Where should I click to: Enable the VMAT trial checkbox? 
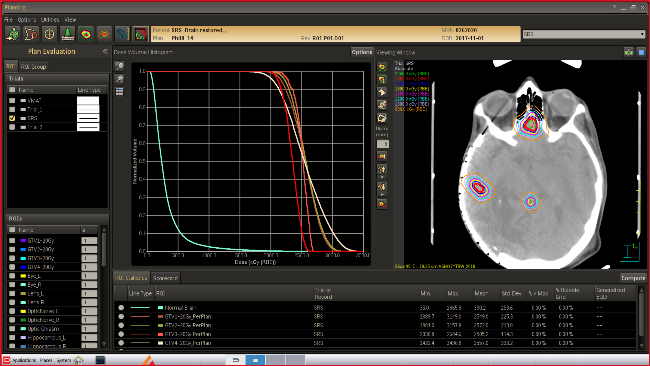12,101
